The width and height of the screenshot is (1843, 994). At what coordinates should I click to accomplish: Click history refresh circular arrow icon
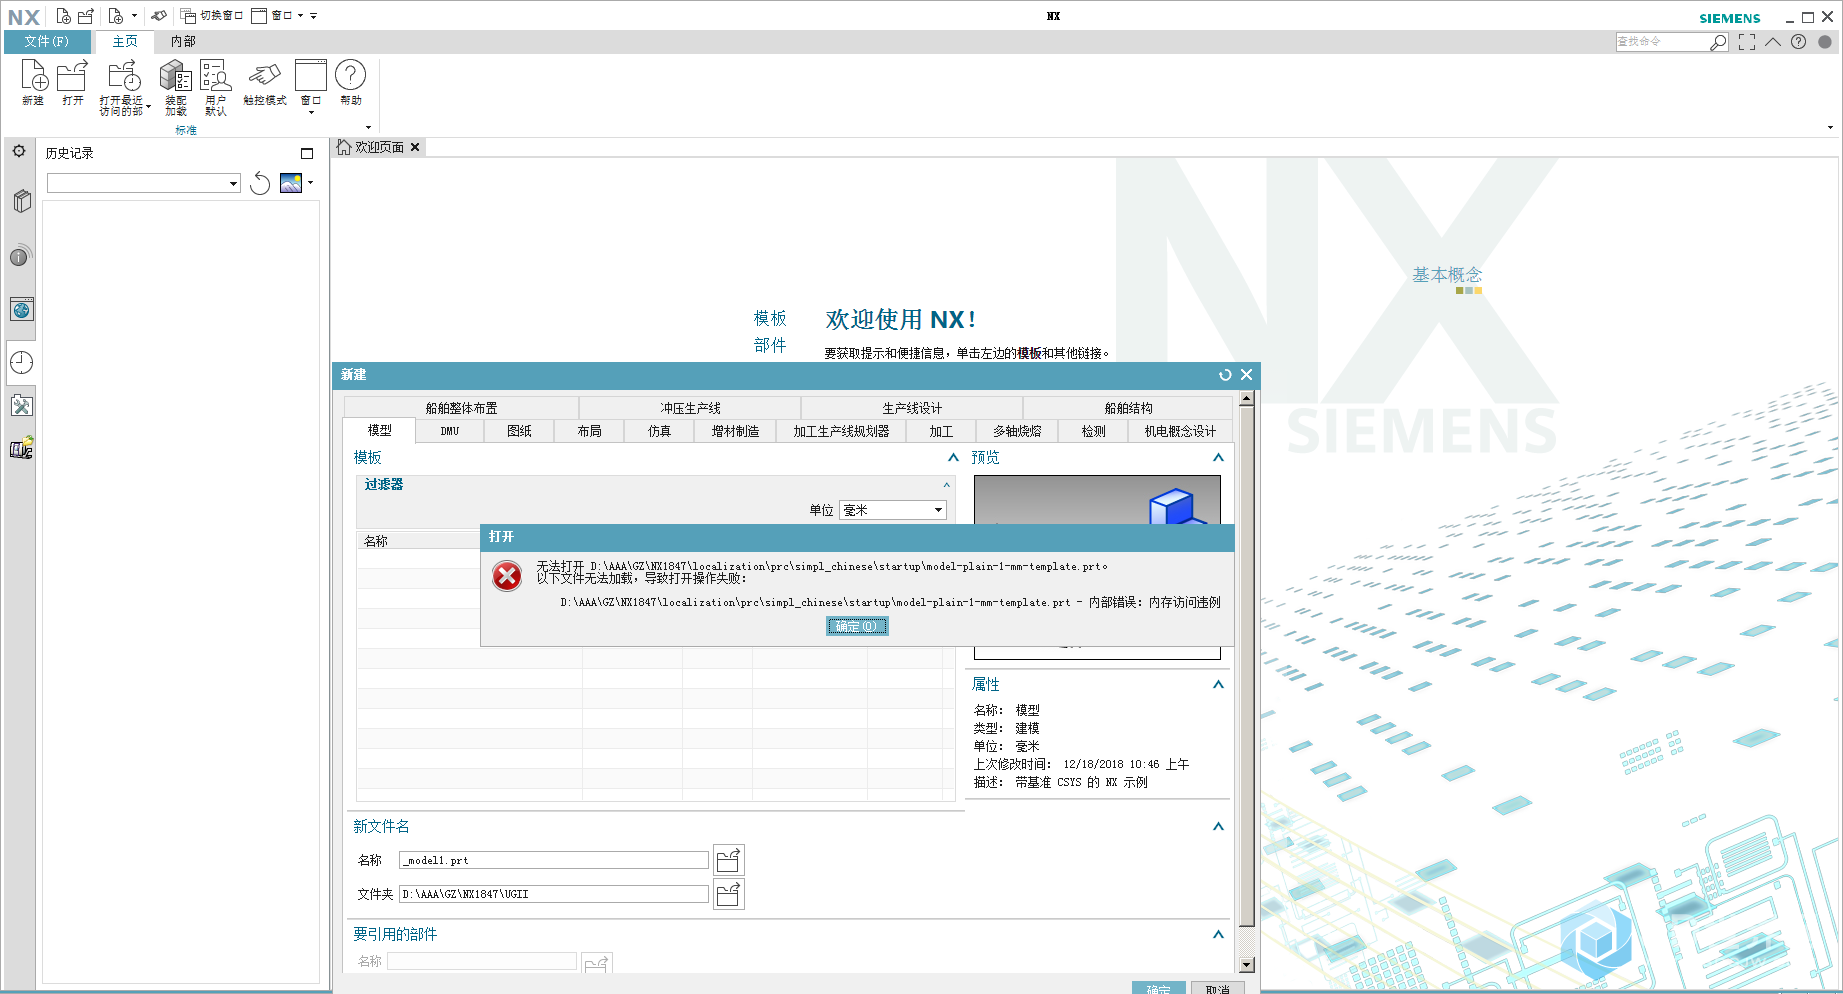[260, 183]
